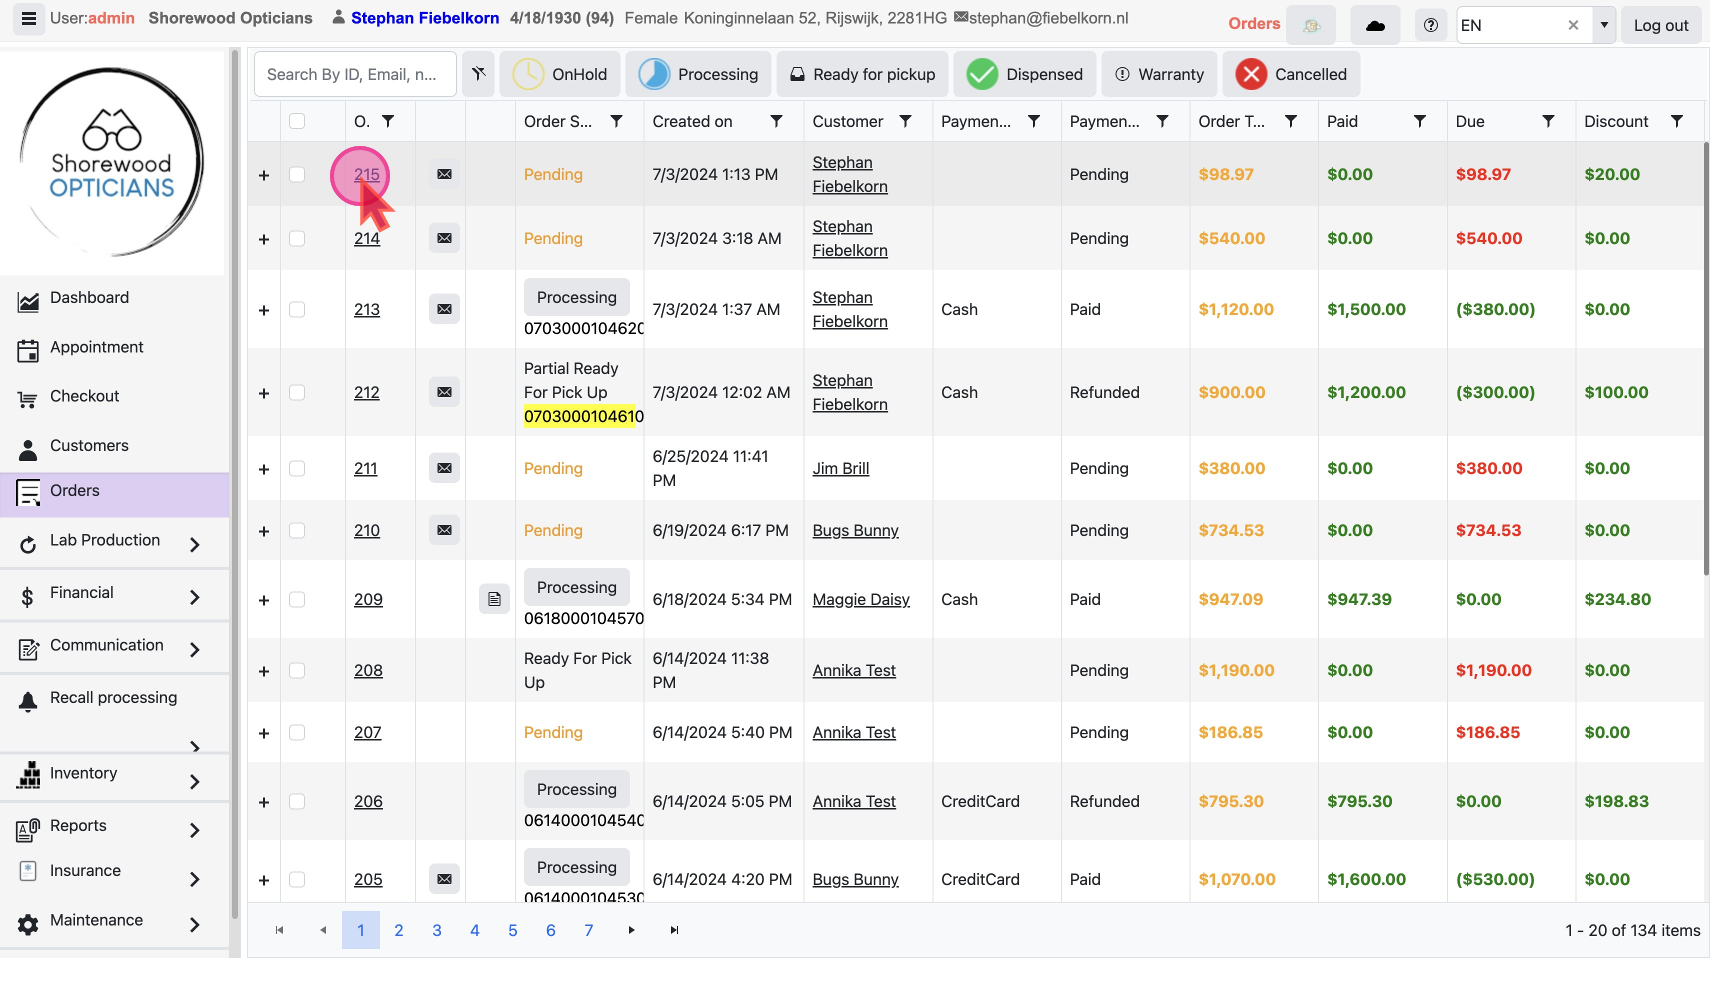Click the Order Status column filter icon
Screen dimensions: 1710x981
[x=617, y=121]
